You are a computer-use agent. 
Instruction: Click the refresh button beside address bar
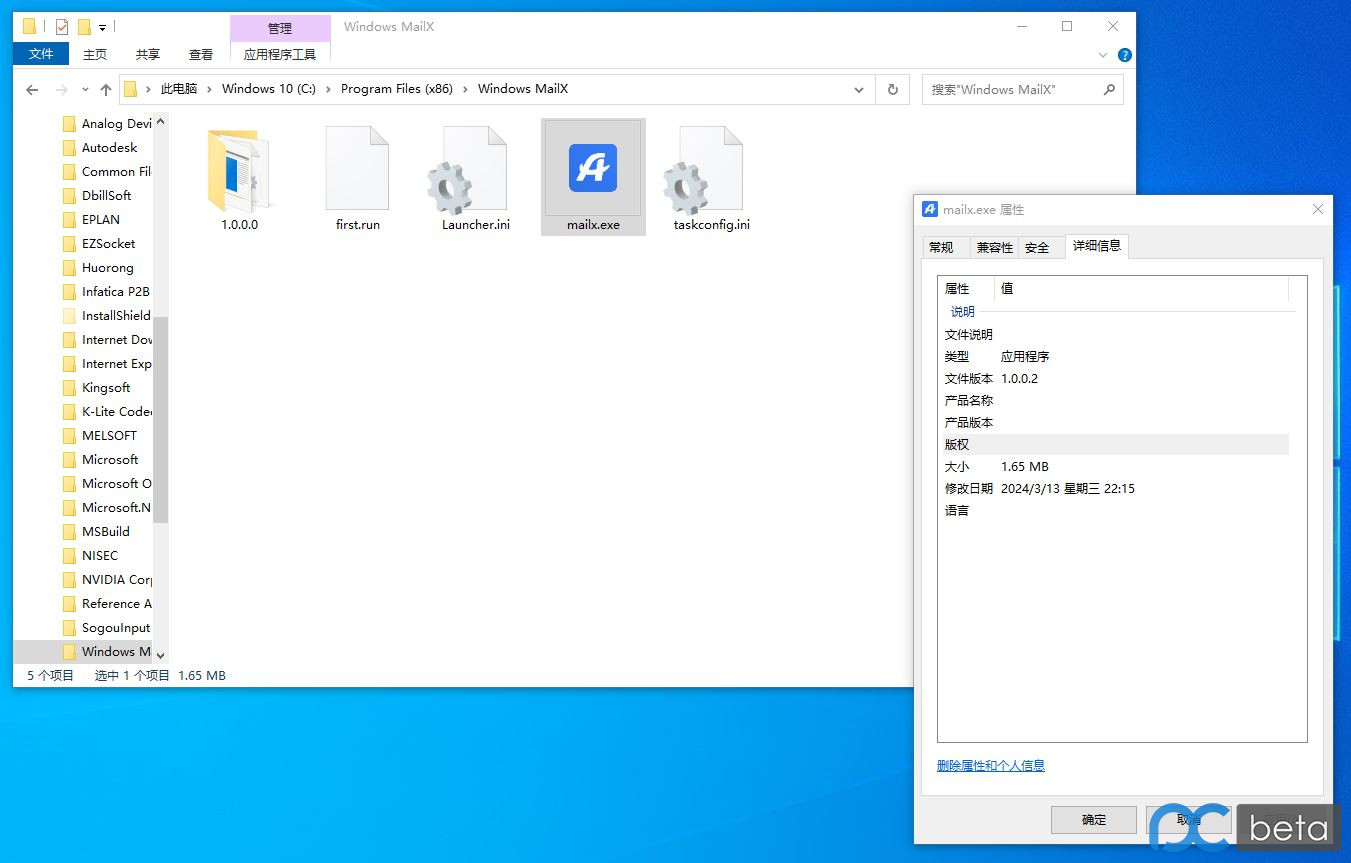[892, 89]
